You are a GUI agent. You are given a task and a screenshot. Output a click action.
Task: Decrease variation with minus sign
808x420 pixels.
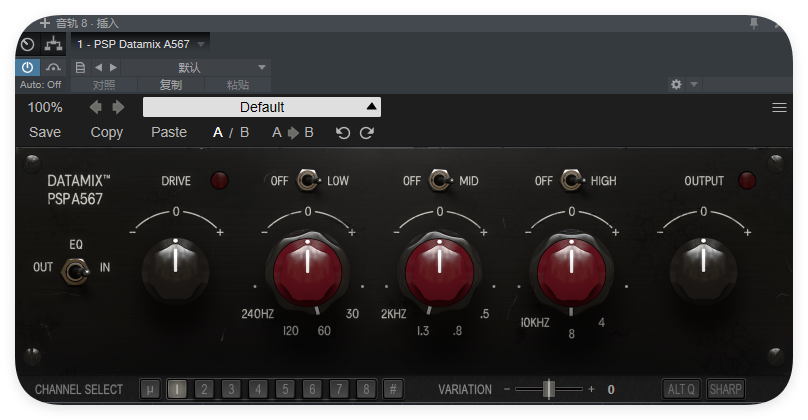coord(507,389)
